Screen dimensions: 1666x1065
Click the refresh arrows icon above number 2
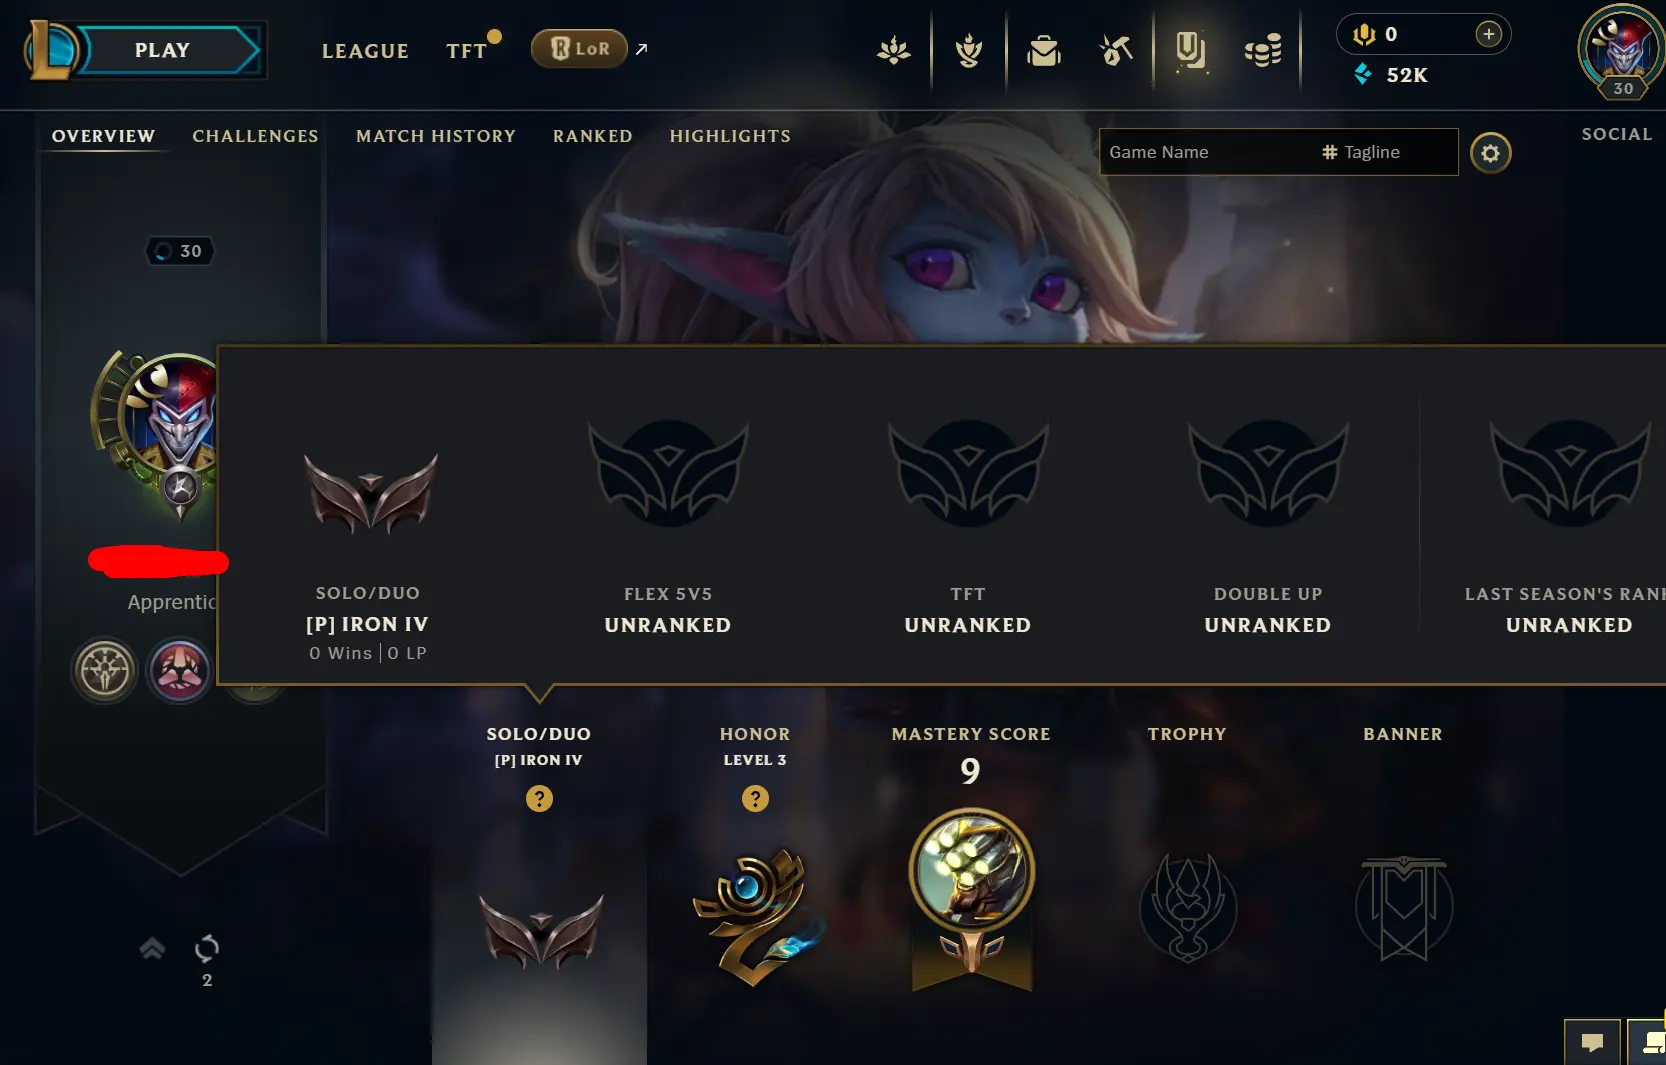[207, 947]
